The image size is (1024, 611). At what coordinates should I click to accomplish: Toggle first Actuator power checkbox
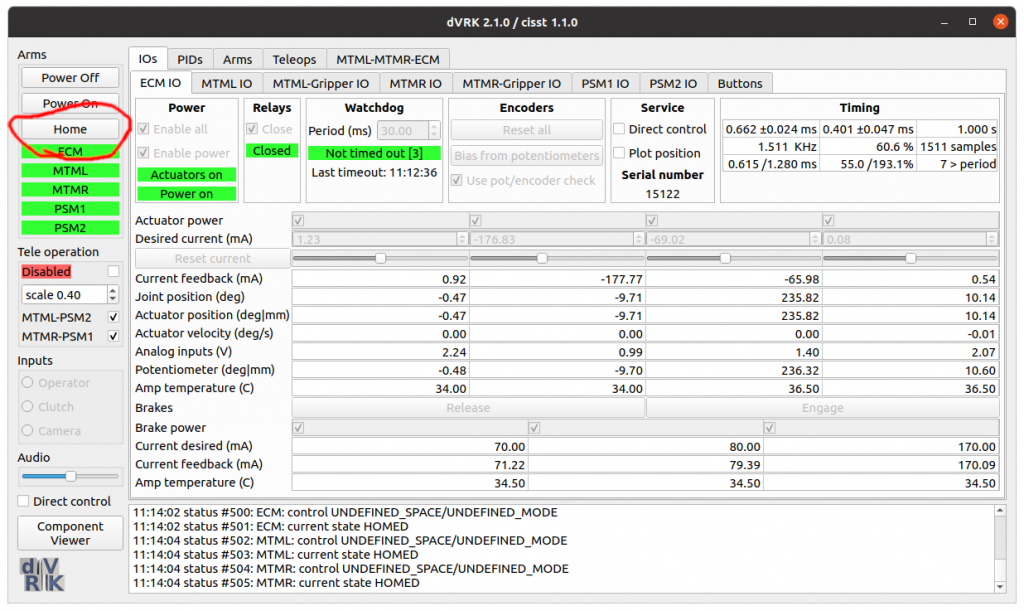298,221
